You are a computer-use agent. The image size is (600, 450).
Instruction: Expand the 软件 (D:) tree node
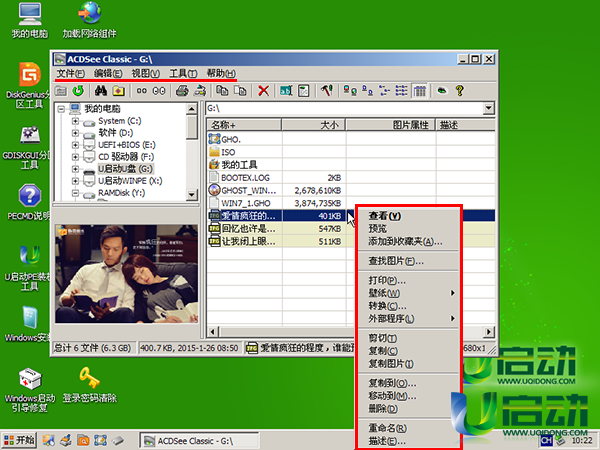coord(75,133)
